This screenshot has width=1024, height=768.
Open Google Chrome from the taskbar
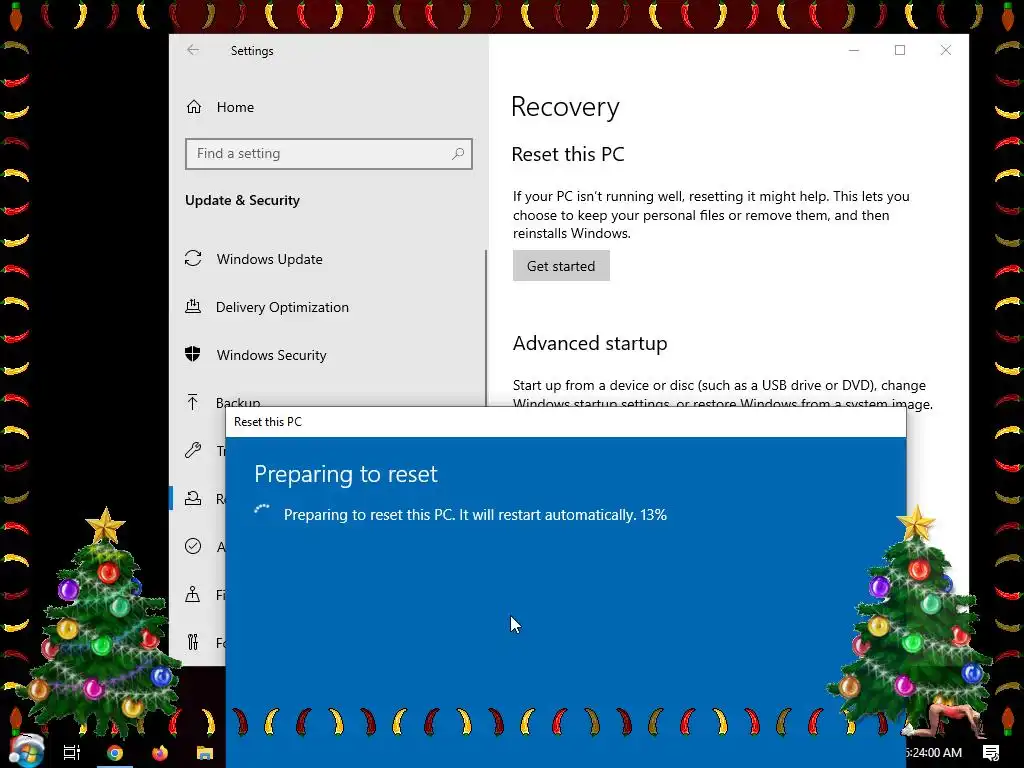click(115, 753)
